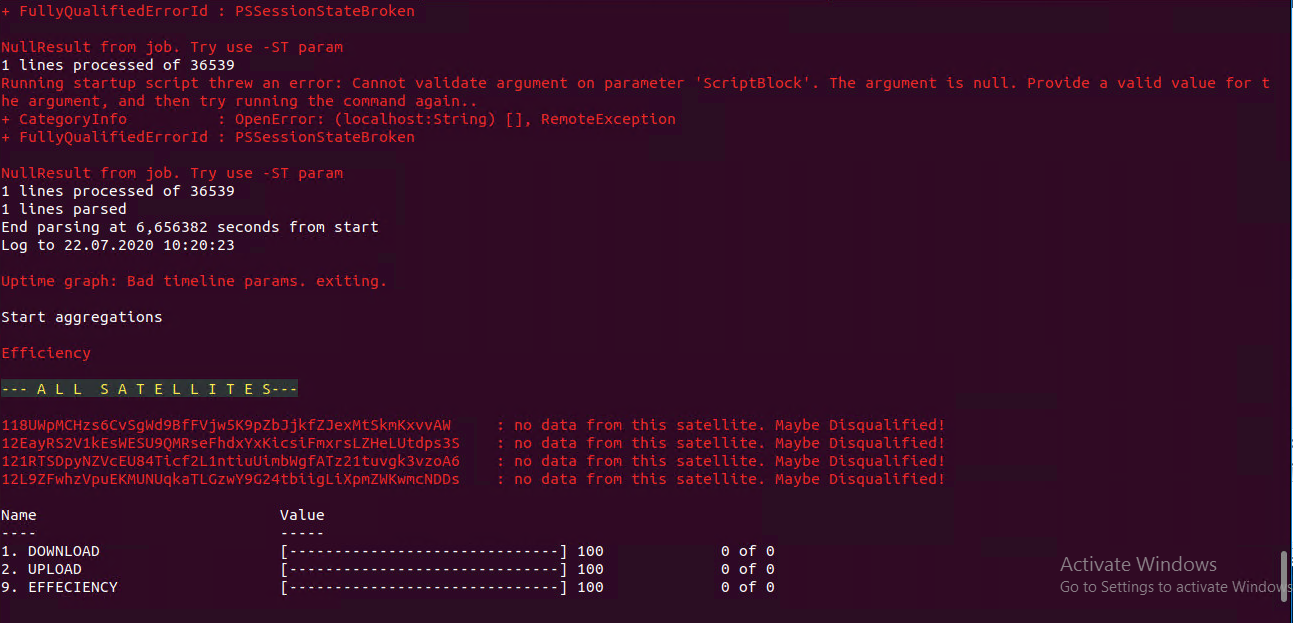The image size is (1293, 623).
Task: Click the CategoryInfo OpenError line
Action: (x=338, y=119)
